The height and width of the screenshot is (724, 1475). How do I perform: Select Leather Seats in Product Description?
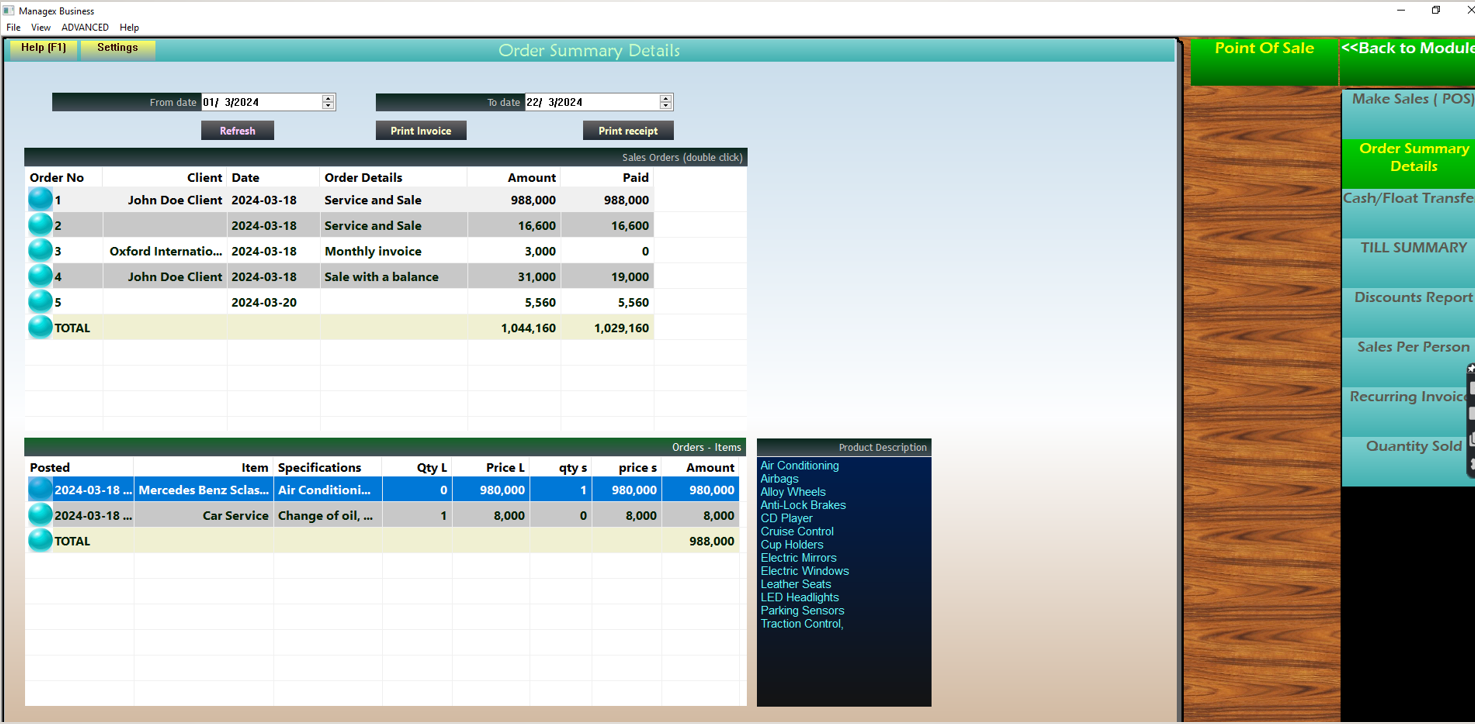[795, 584]
